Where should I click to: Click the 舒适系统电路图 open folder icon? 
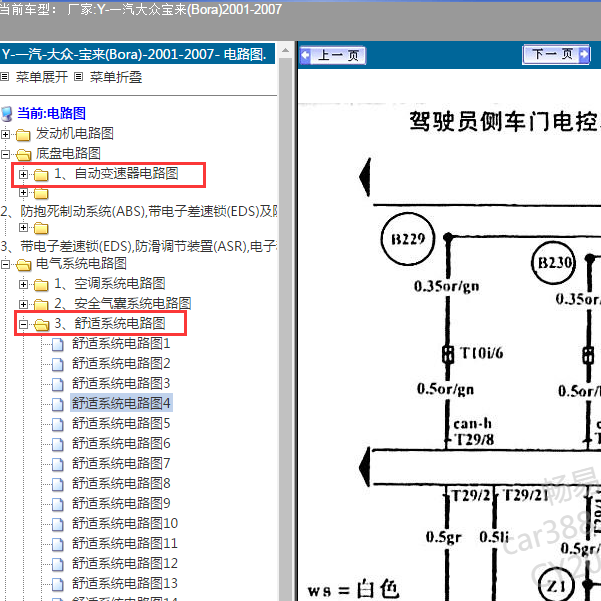coord(41,325)
